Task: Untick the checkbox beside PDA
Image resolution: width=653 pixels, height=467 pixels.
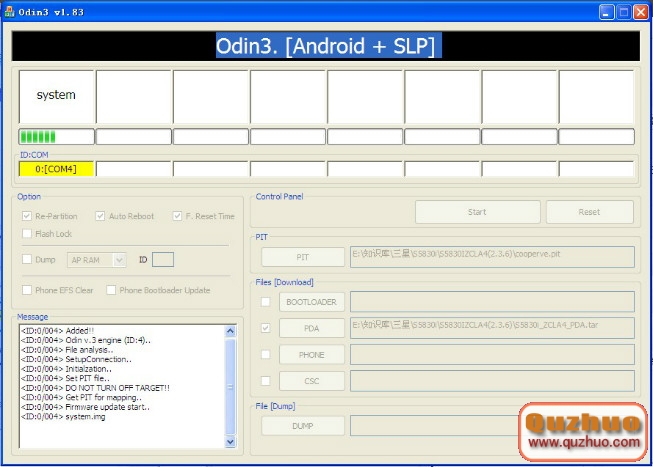Action: pos(265,328)
